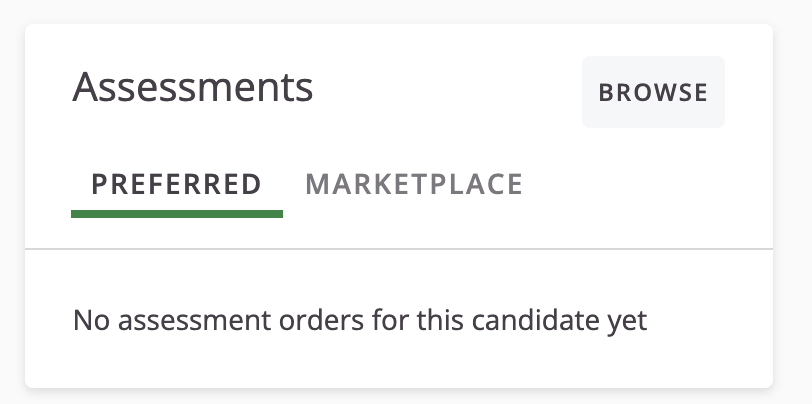This screenshot has width=812, height=404.
Task: Select the PREFERRED tab
Action: click(177, 184)
